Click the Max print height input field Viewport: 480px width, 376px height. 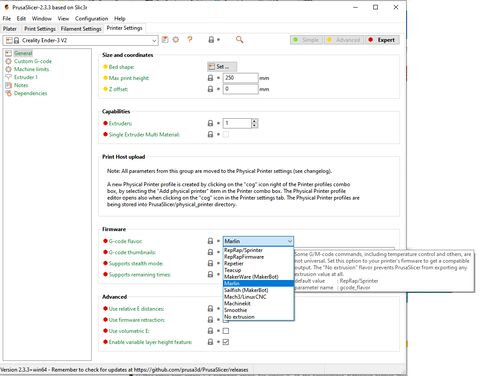(x=241, y=78)
